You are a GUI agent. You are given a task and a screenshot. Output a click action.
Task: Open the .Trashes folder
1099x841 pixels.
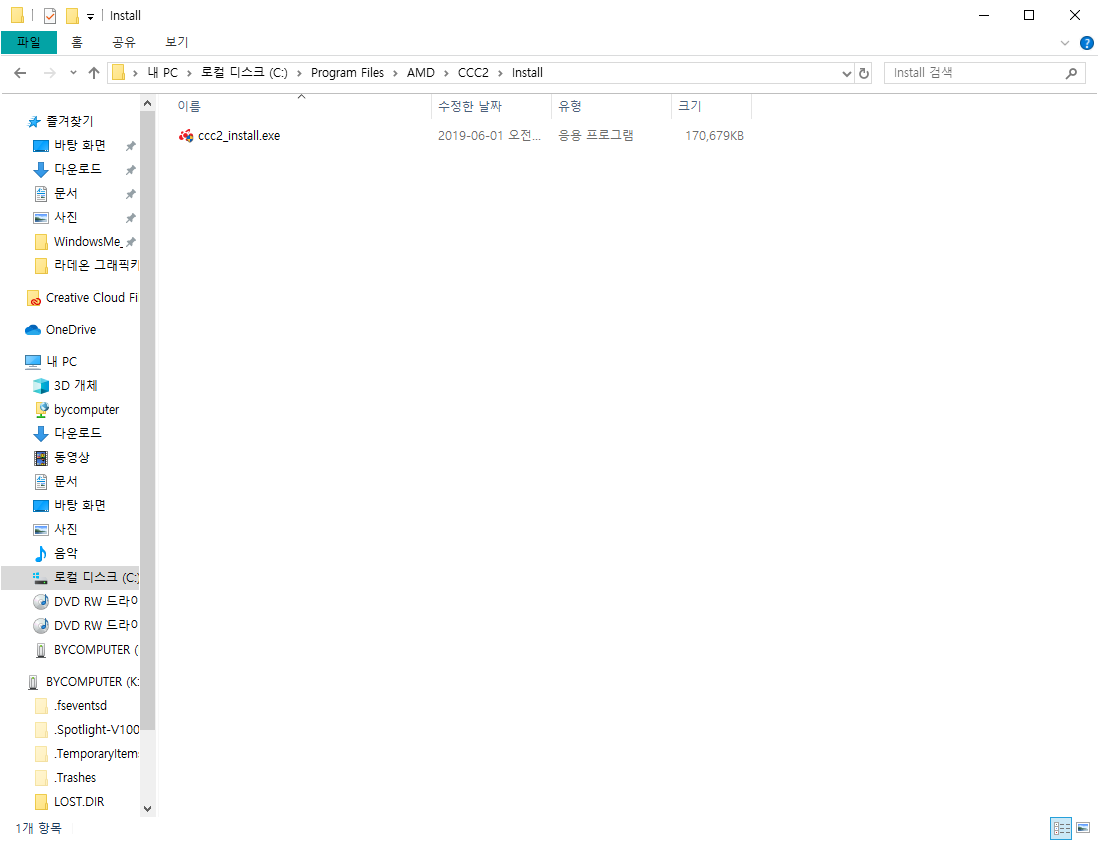coord(75,778)
